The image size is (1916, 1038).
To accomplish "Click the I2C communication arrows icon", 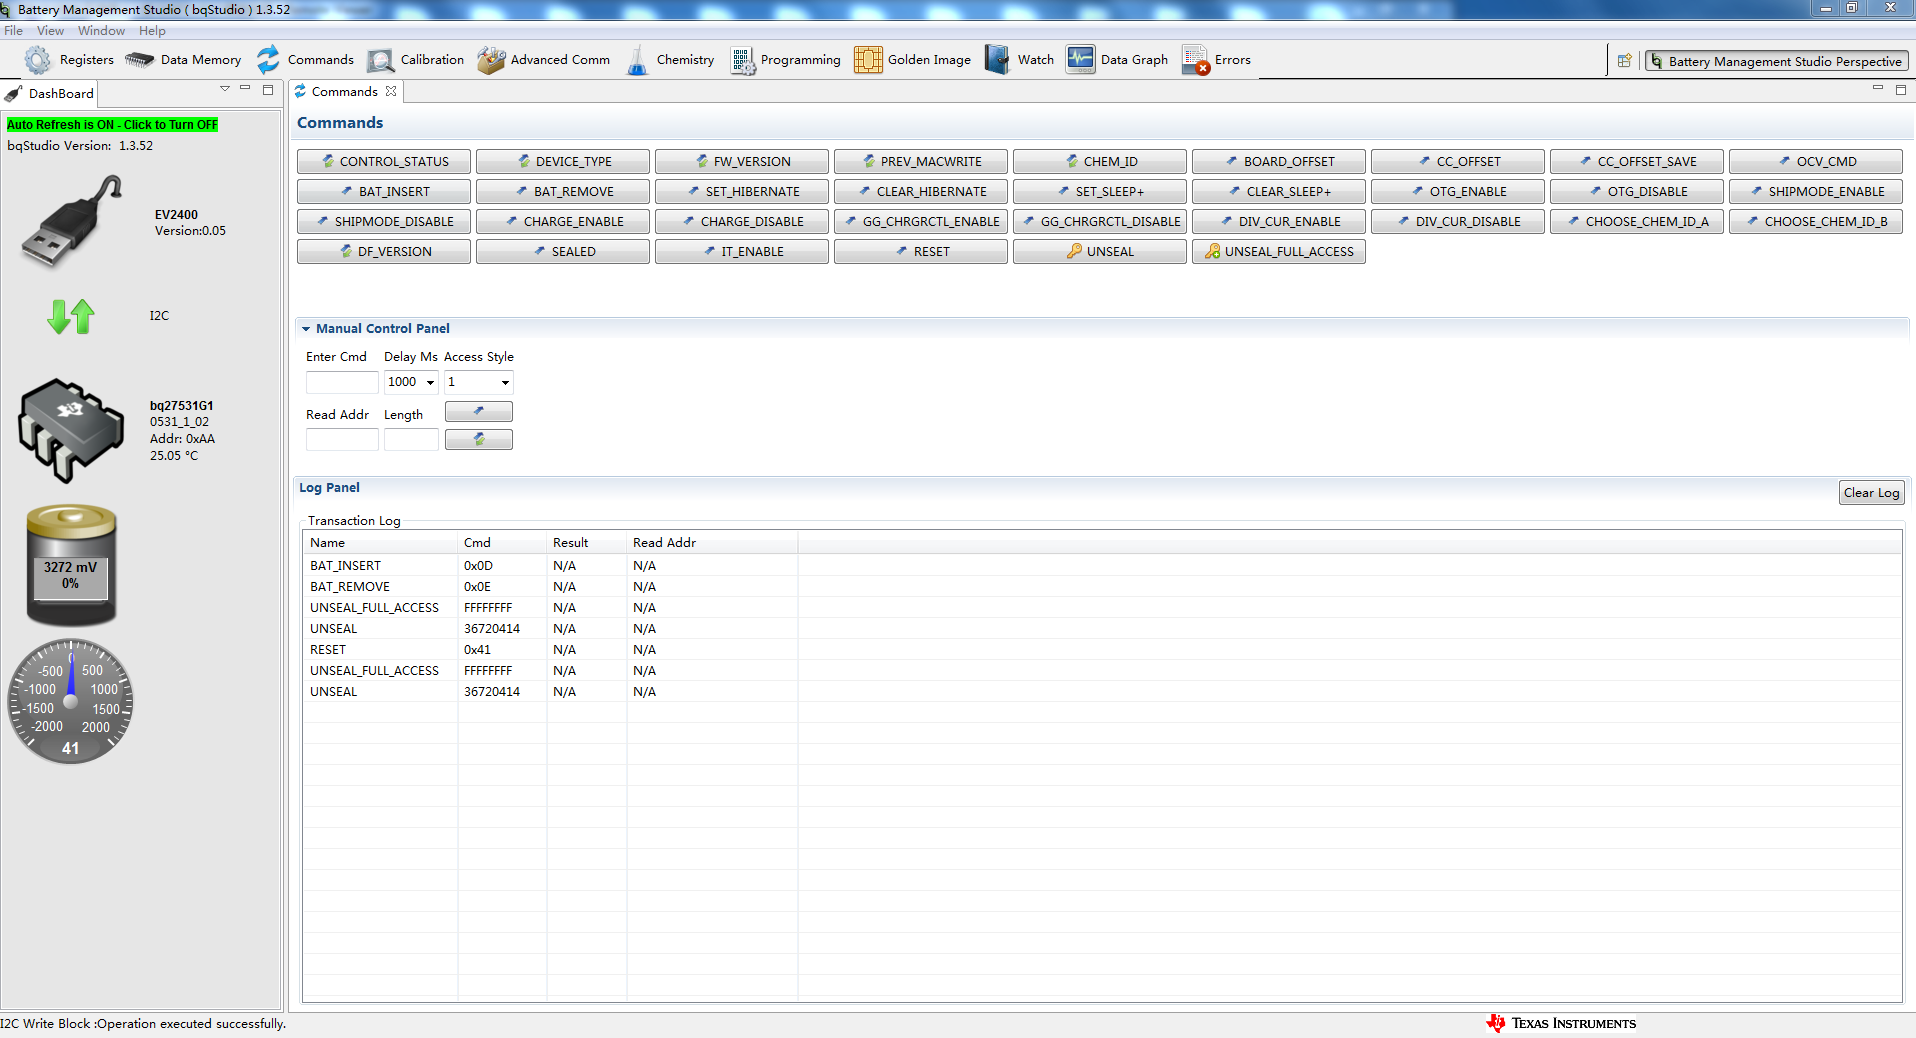I will [x=71, y=316].
